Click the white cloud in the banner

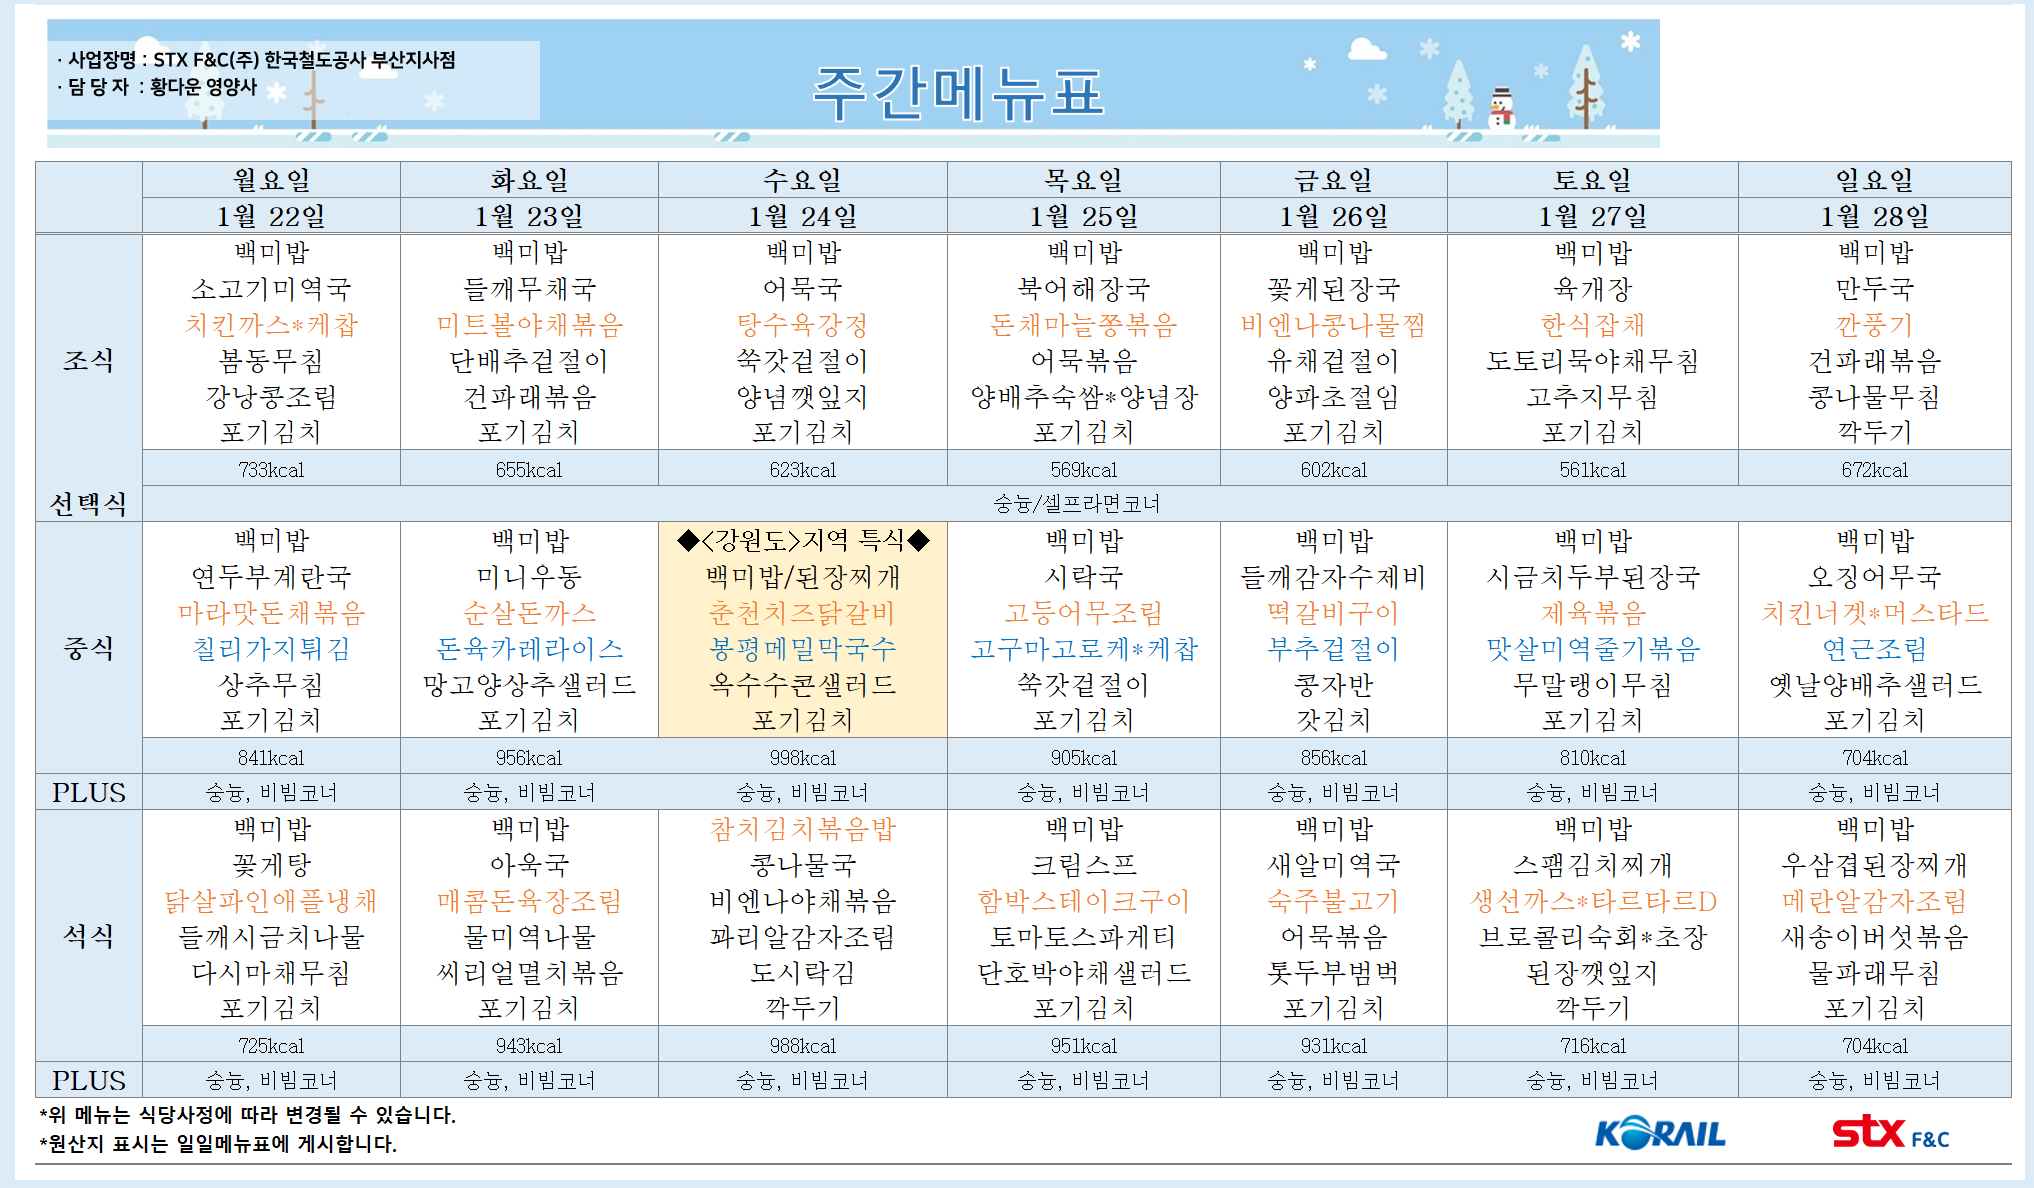click(1366, 49)
